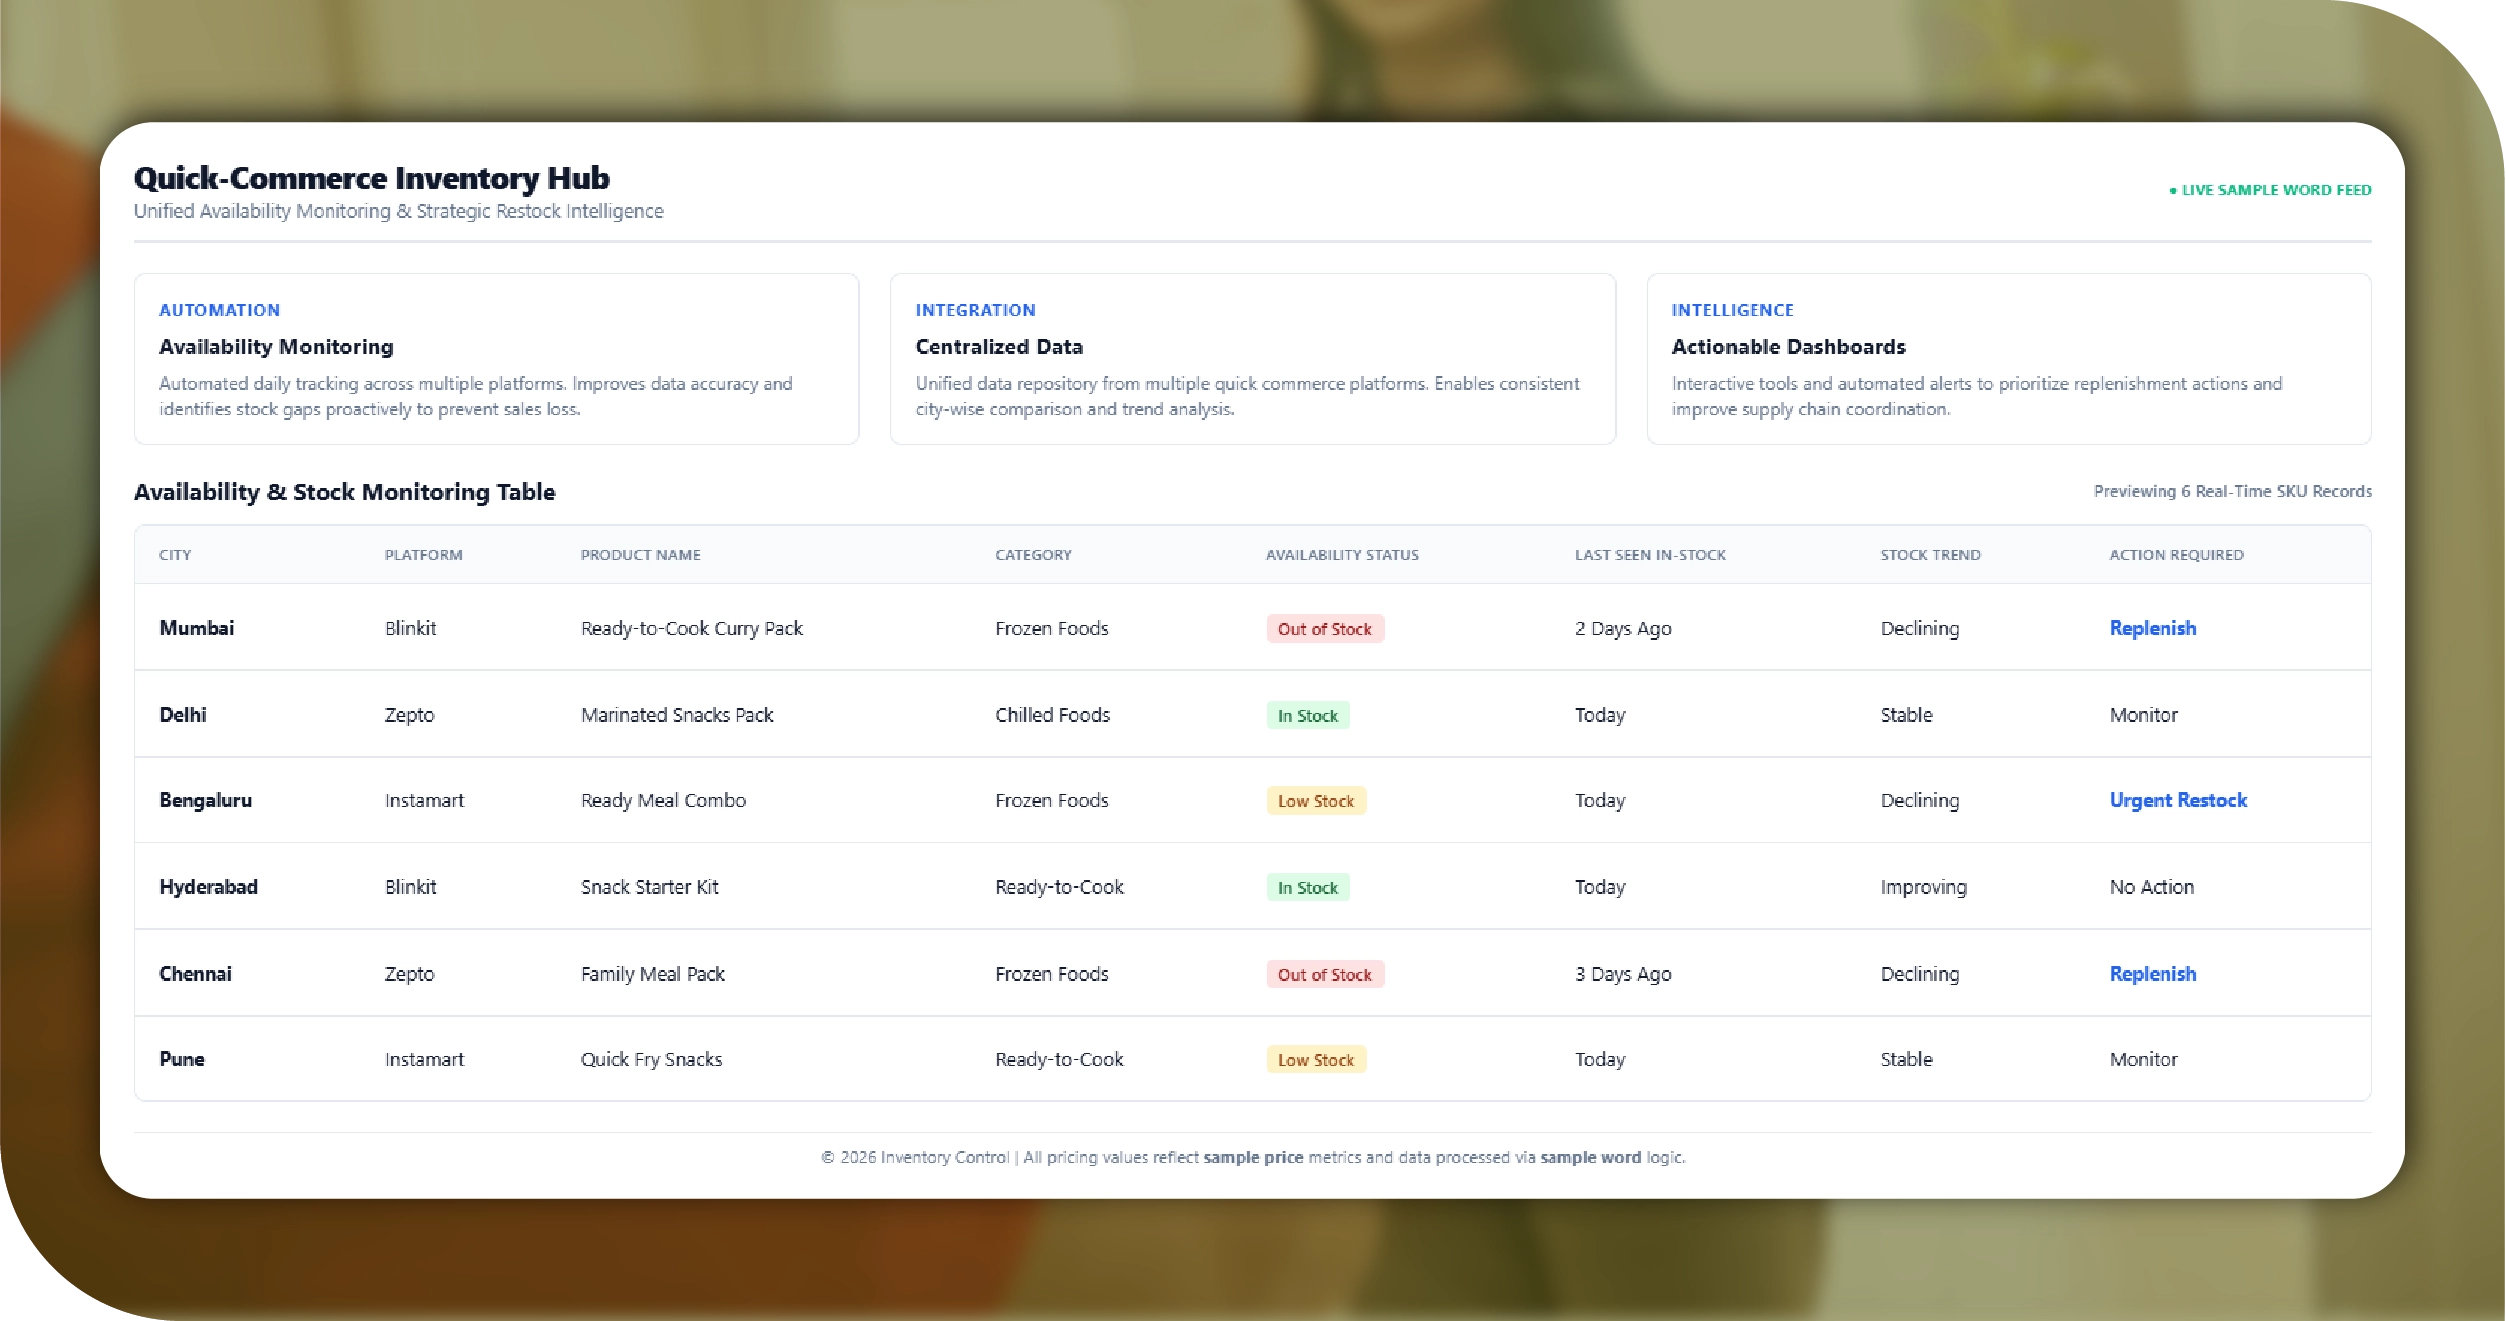Click the Action Required column header
The image size is (2506, 1321).
pyautogui.click(x=2176, y=555)
